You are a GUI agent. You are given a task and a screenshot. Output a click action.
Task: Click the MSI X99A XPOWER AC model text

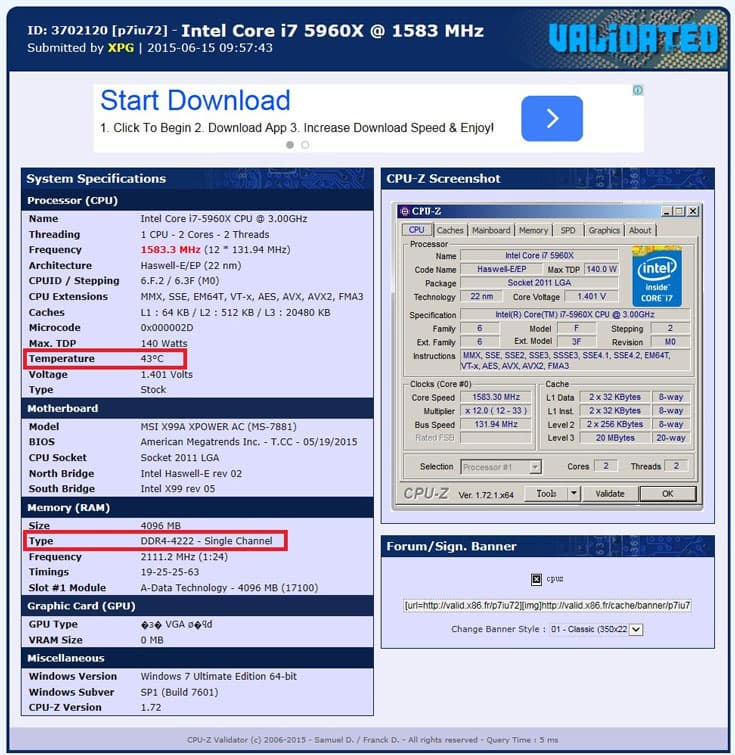point(218,427)
